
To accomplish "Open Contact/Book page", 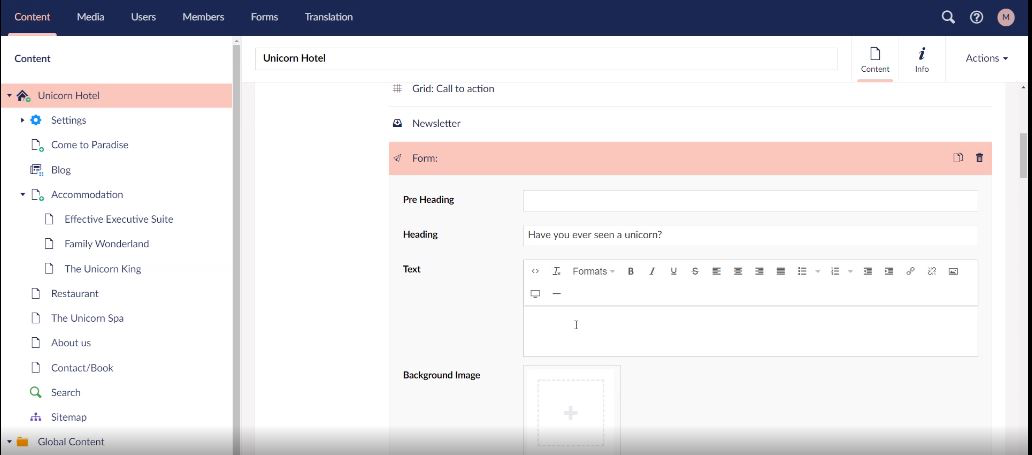I will [x=82, y=368].
